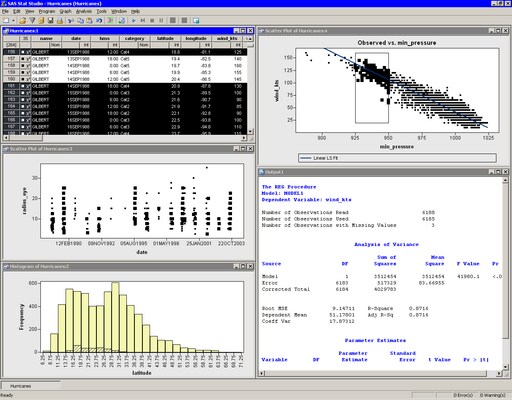
Task: Click data table horizontal scrollbar right arrow
Action: tap(244, 138)
